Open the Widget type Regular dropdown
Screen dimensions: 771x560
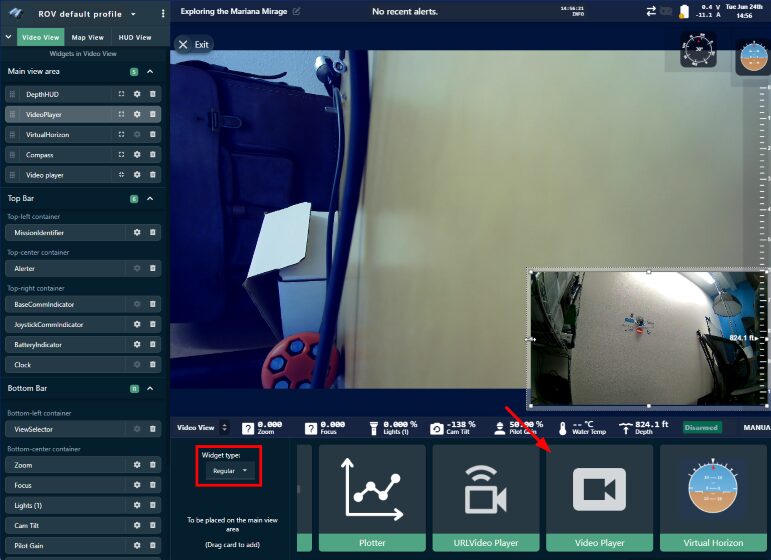[230, 469]
